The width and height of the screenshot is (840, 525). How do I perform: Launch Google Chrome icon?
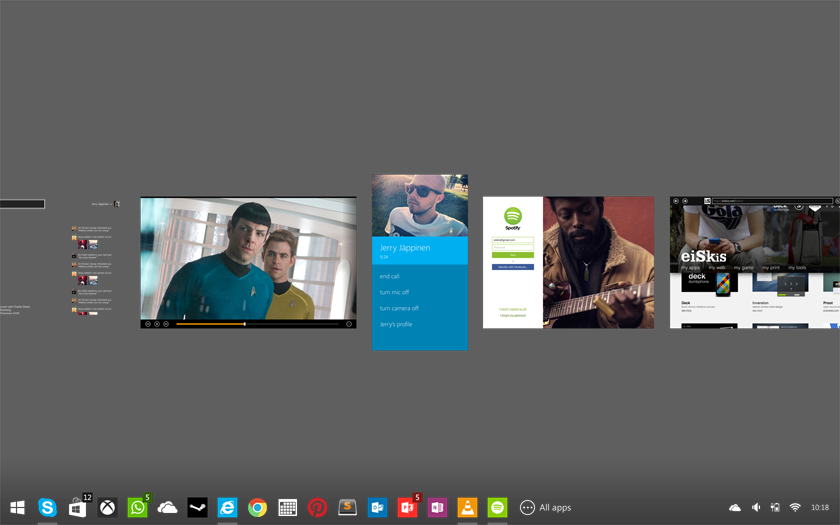[x=258, y=507]
